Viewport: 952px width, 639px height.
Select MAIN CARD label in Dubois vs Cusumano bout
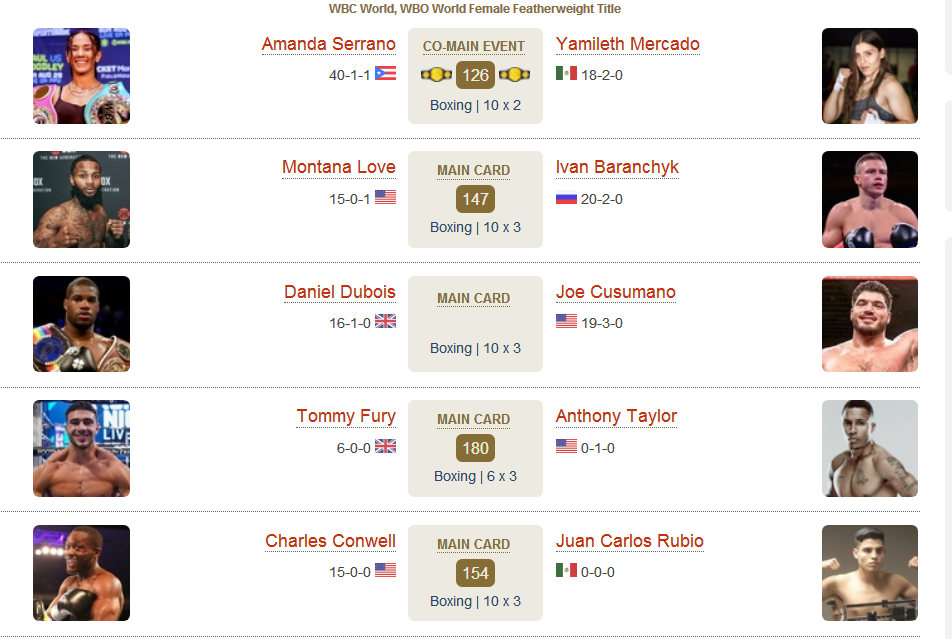point(474,298)
